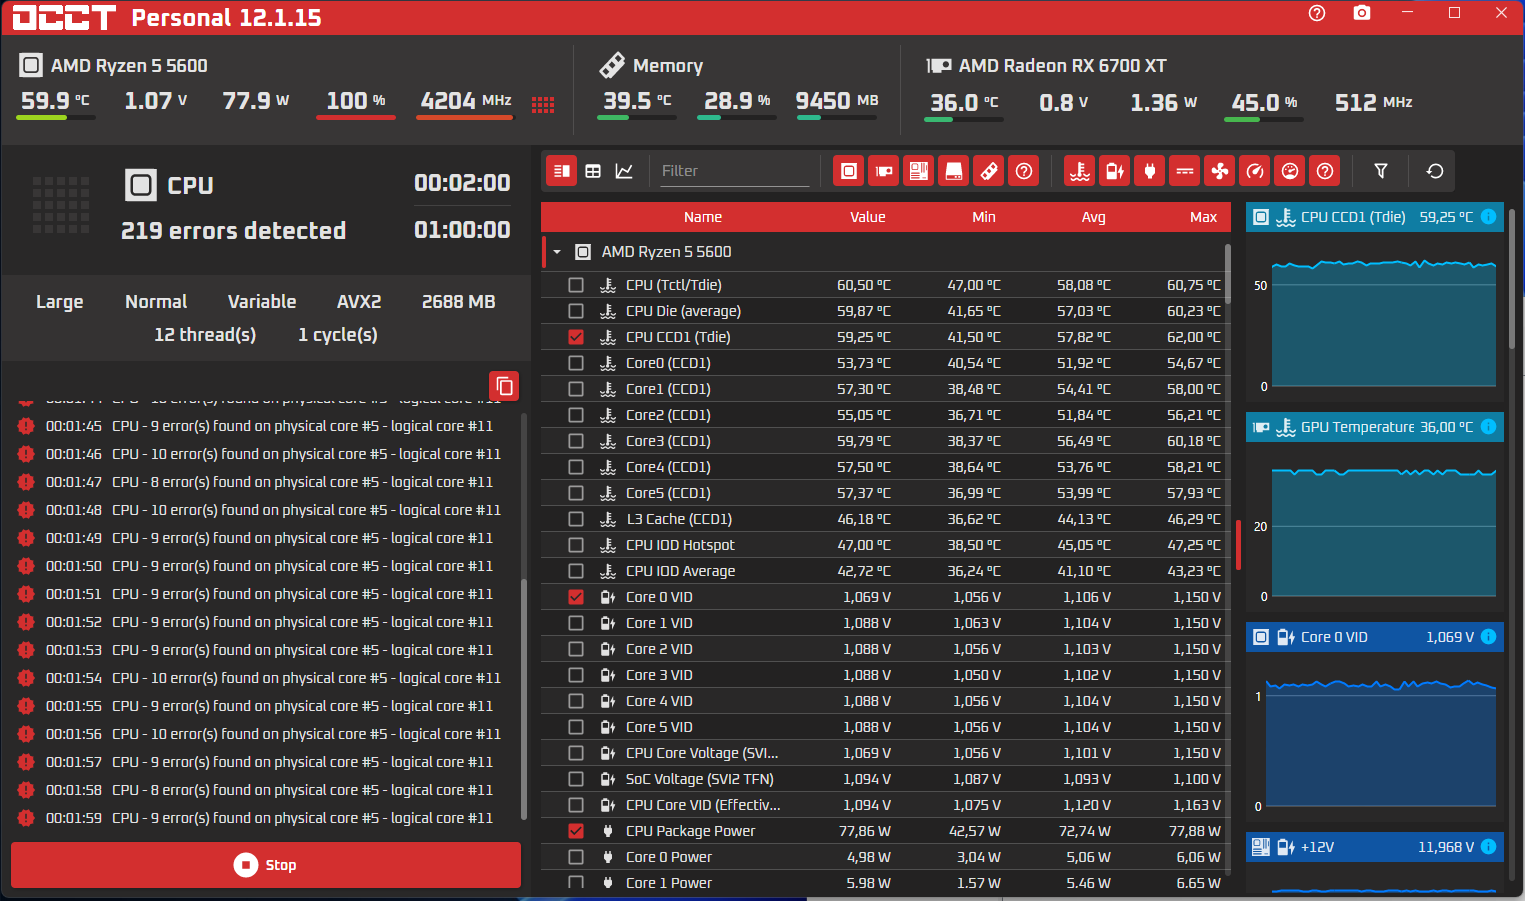Screen dimensions: 1525x901
Task: Switch to the graph-only view
Action: click(624, 171)
